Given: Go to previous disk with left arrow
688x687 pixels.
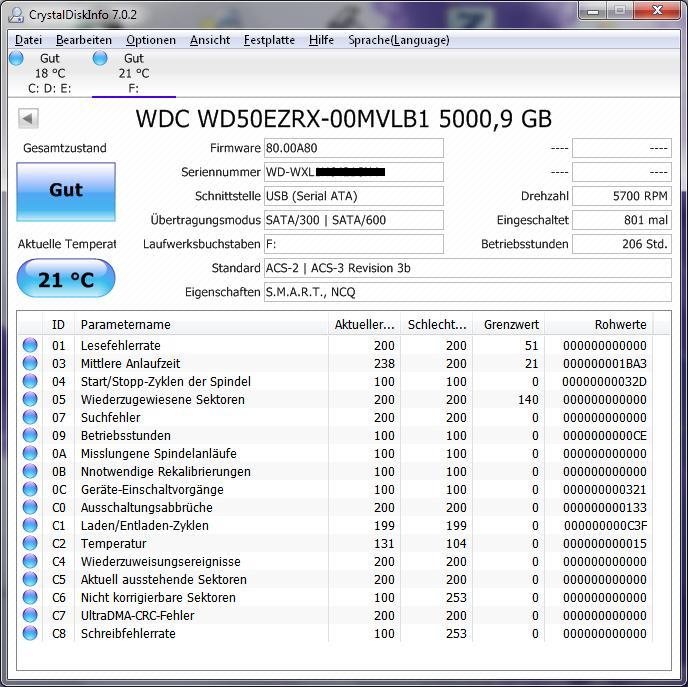Looking at the screenshot, I should click(x=29, y=118).
